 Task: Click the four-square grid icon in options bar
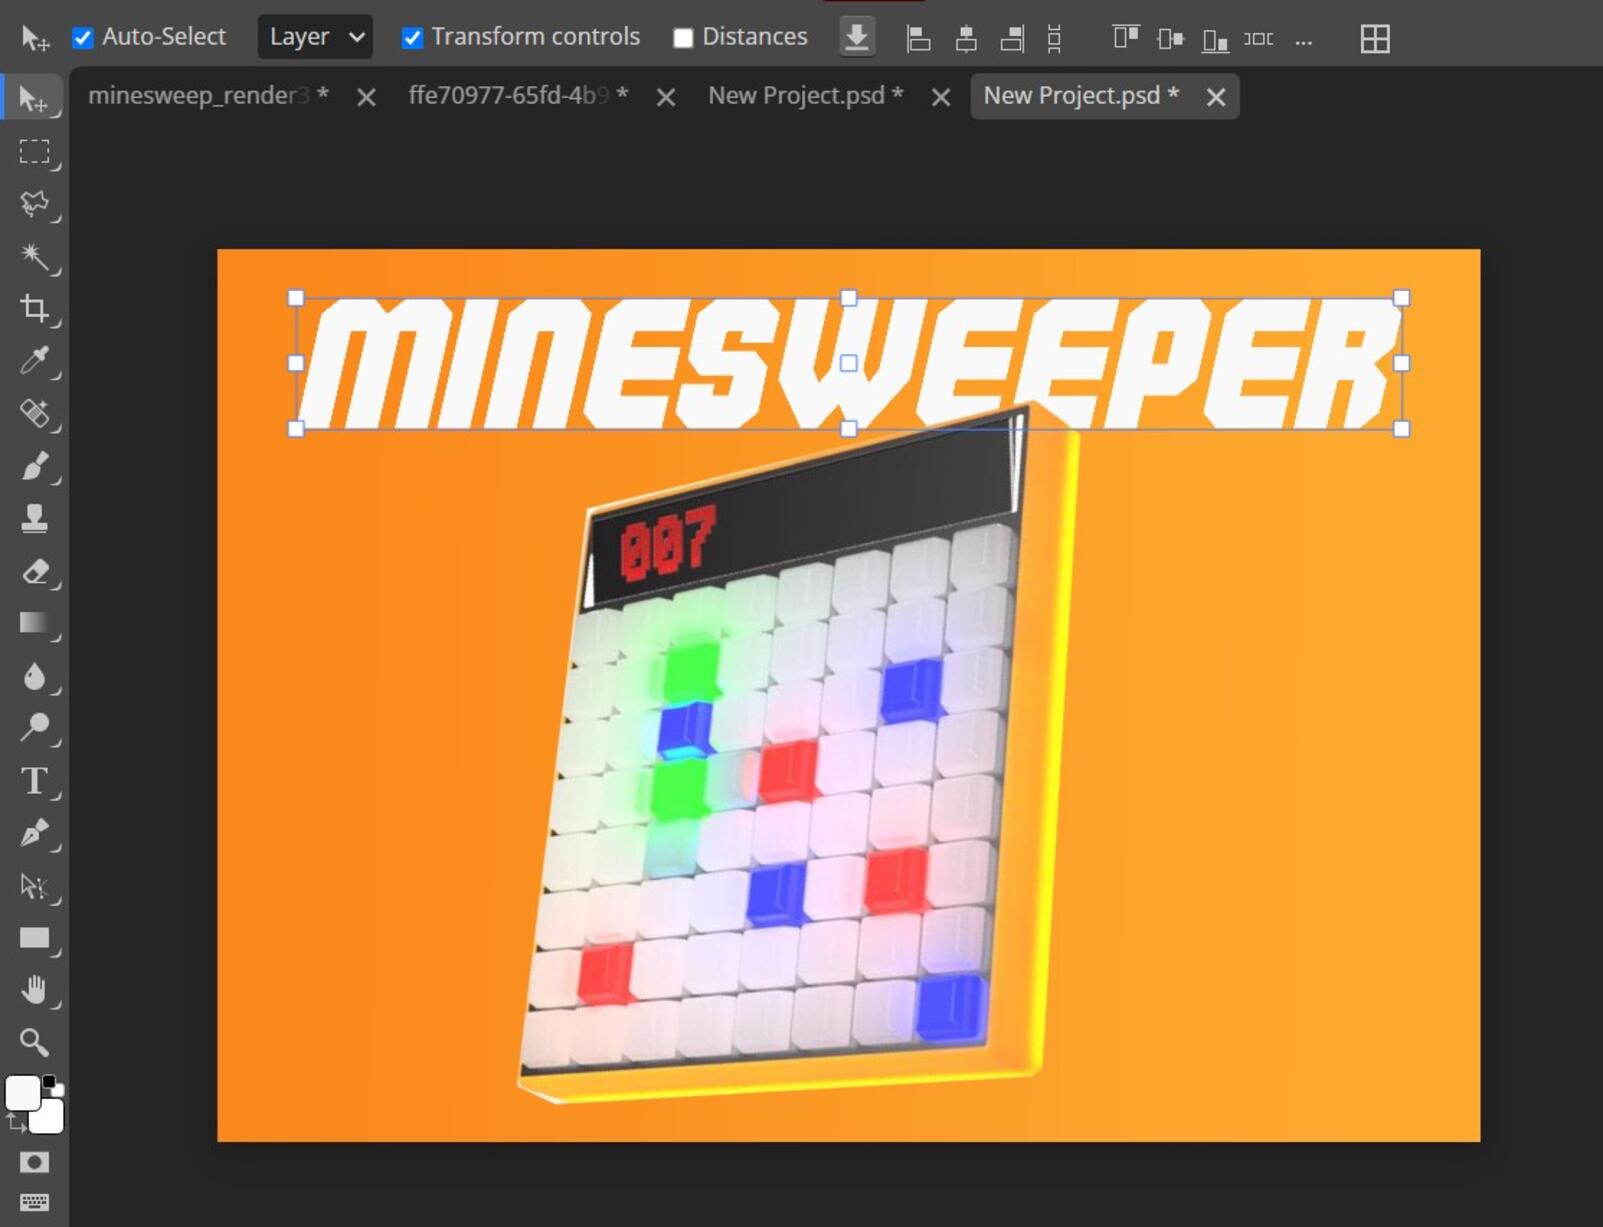click(x=1375, y=39)
